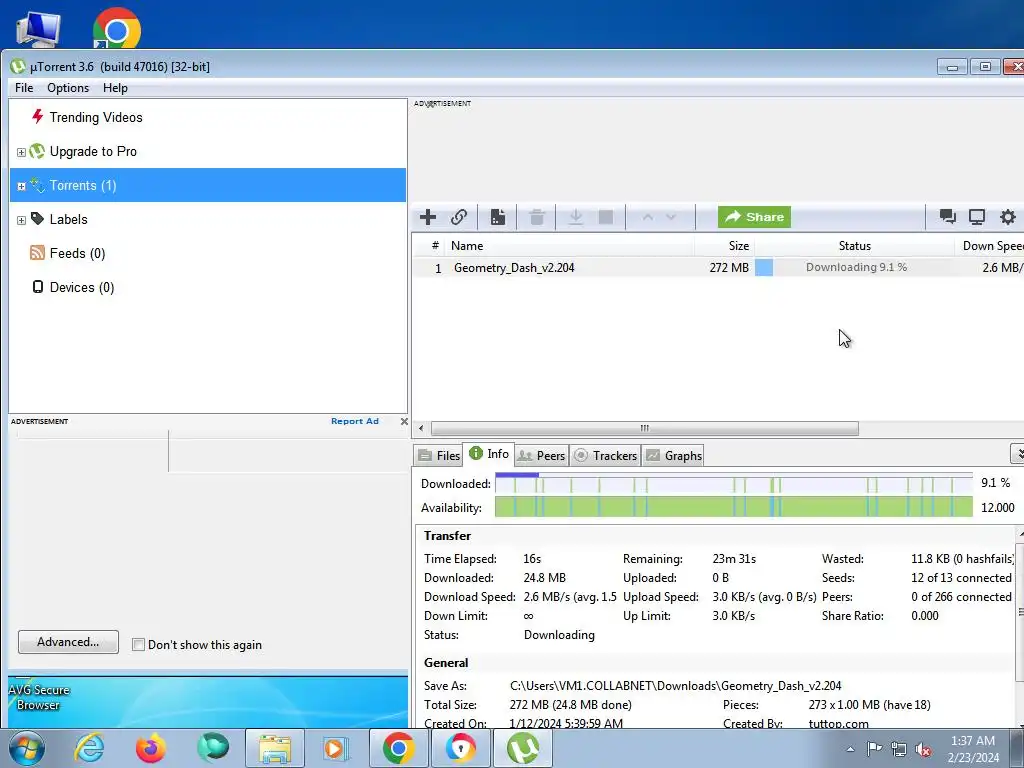The height and width of the screenshot is (768, 1024).
Task: Click the Start Torrent download arrow icon
Action: click(x=575, y=217)
